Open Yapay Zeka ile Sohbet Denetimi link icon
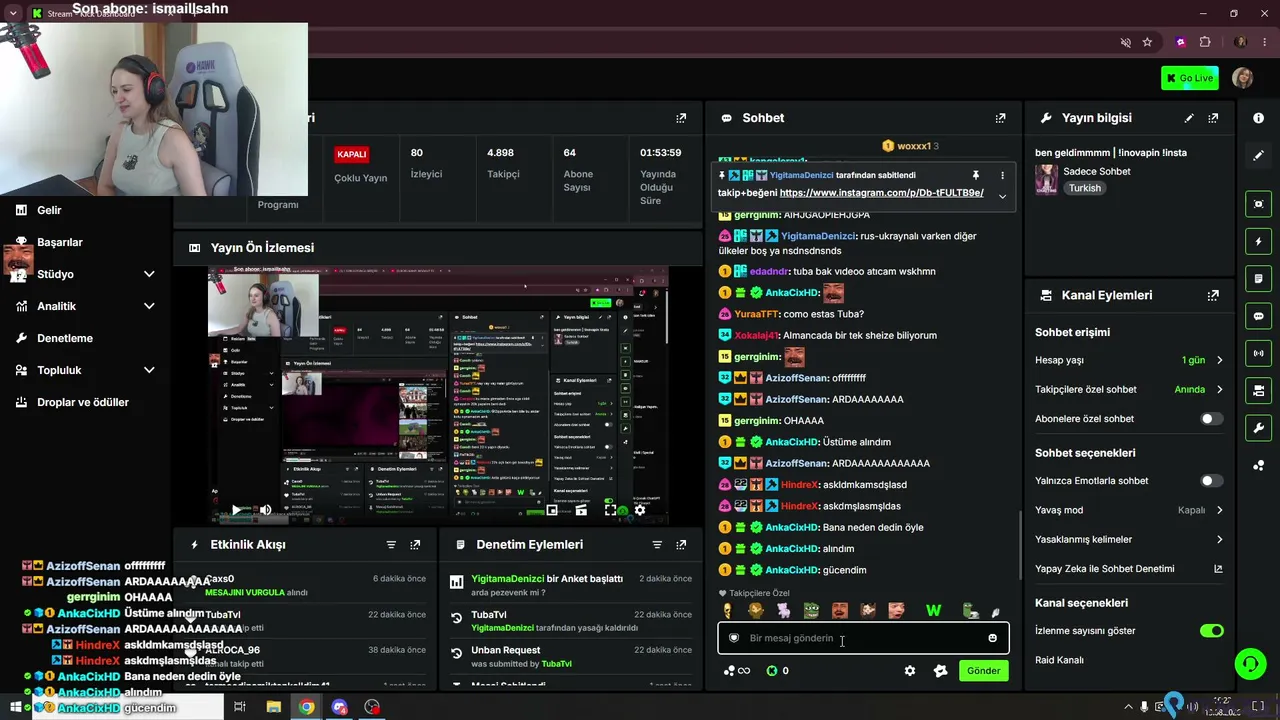This screenshot has height=720, width=1280. [1218, 569]
